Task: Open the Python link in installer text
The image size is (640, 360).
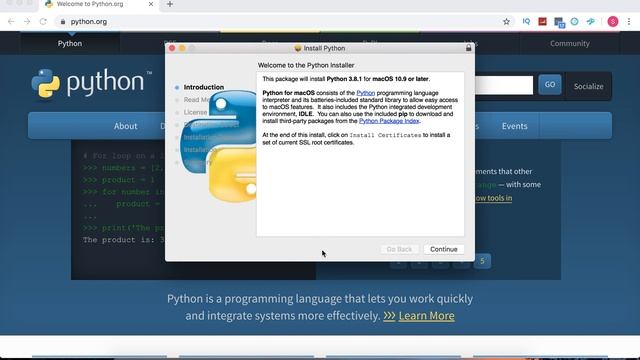Action: click(366, 93)
